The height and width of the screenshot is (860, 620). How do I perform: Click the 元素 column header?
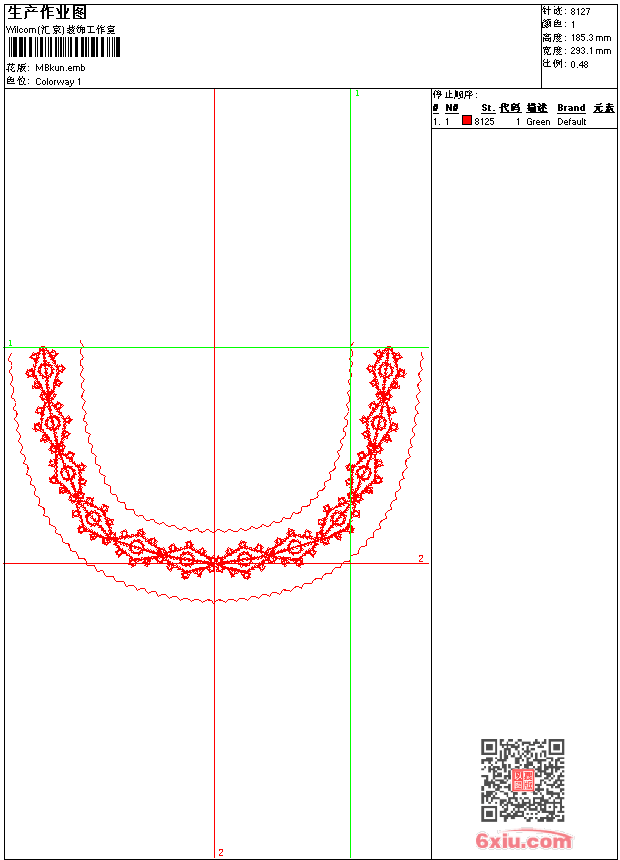[x=603, y=108]
